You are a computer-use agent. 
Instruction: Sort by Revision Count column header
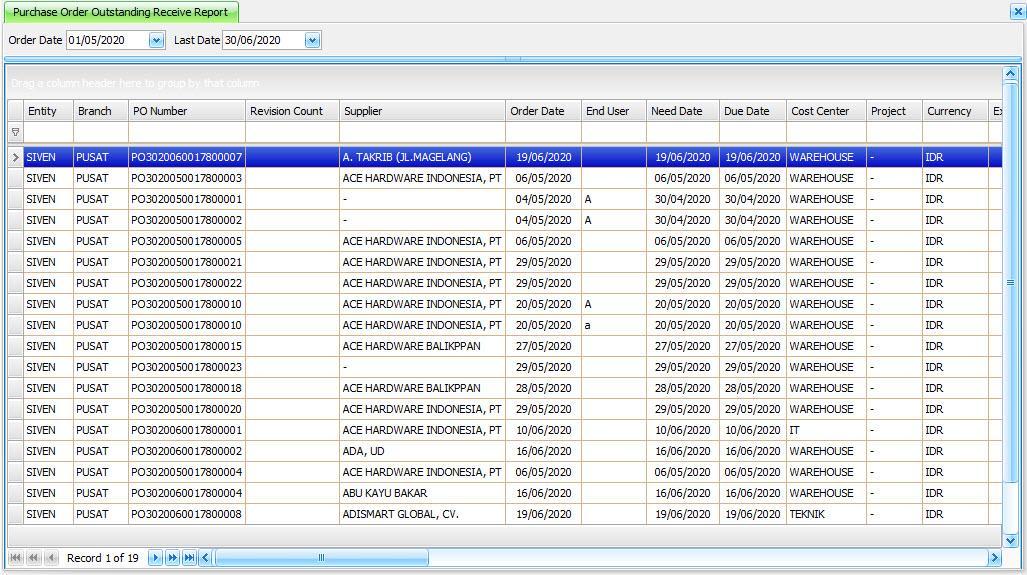(x=292, y=111)
